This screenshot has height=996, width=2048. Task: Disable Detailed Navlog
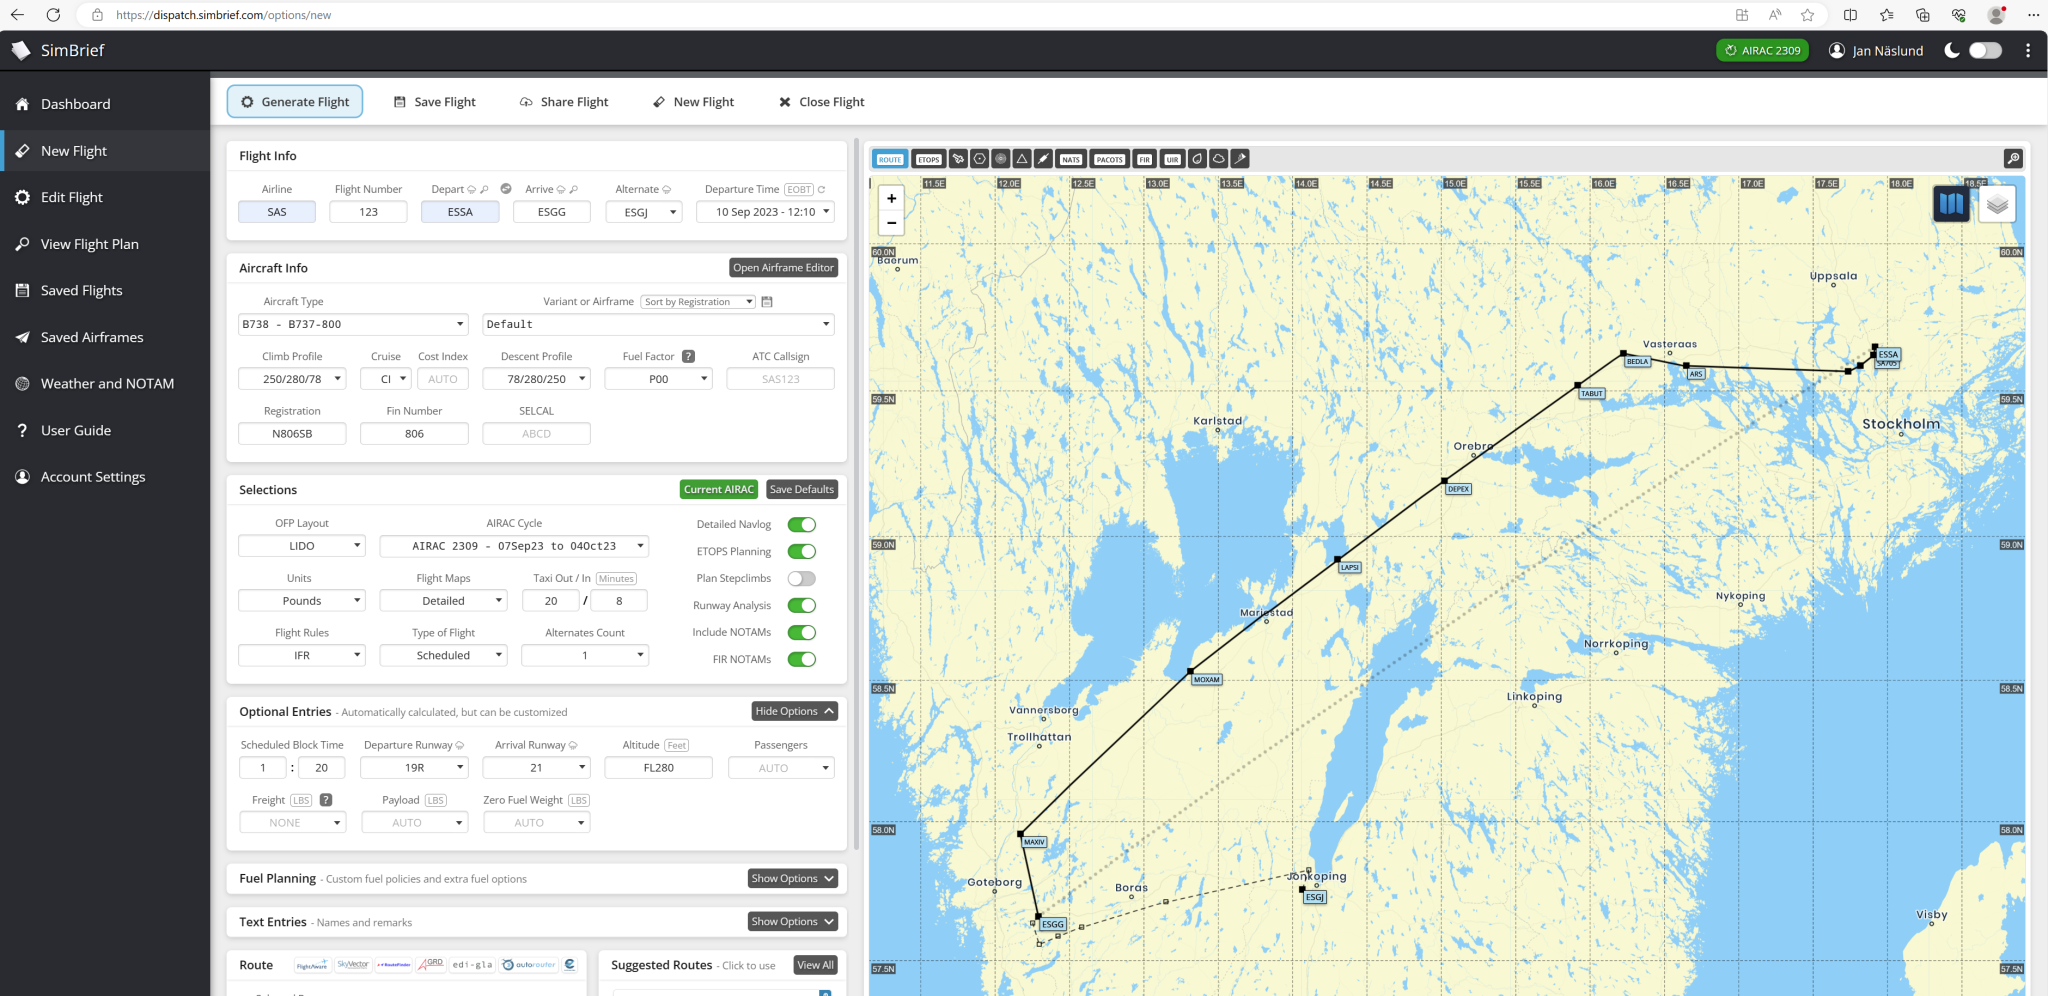(x=801, y=524)
